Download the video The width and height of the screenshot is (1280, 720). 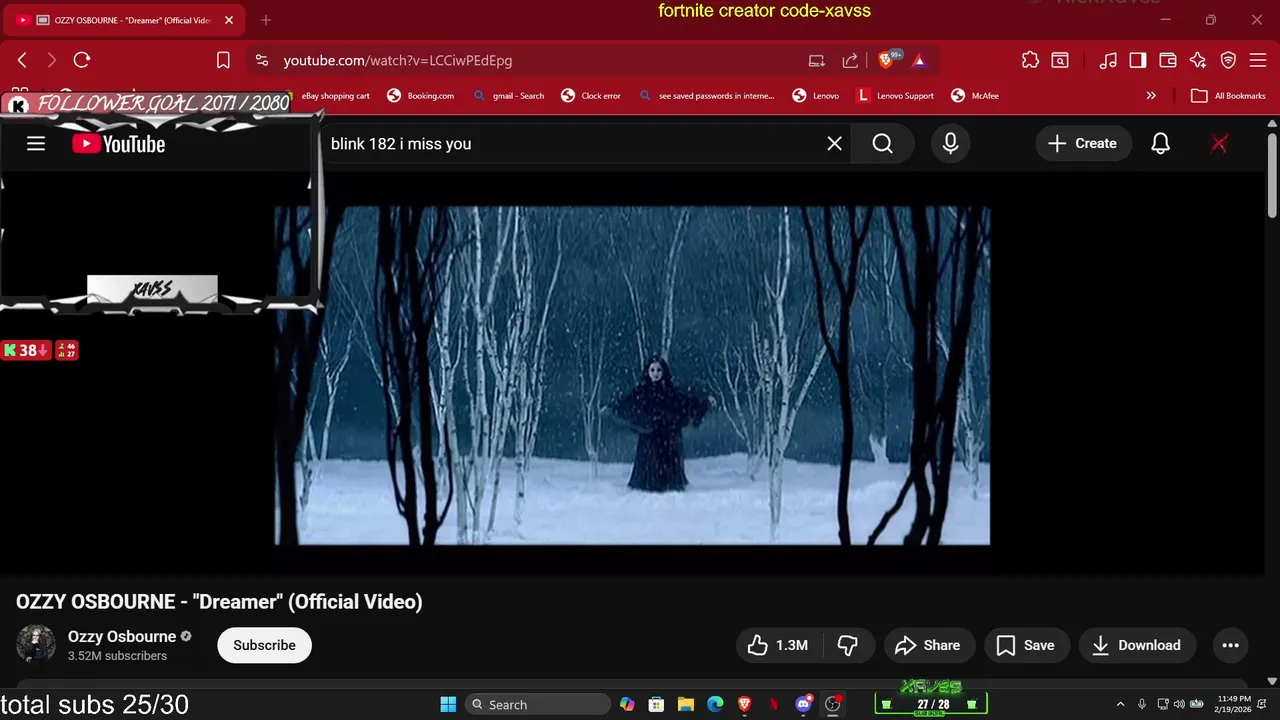coord(1137,645)
